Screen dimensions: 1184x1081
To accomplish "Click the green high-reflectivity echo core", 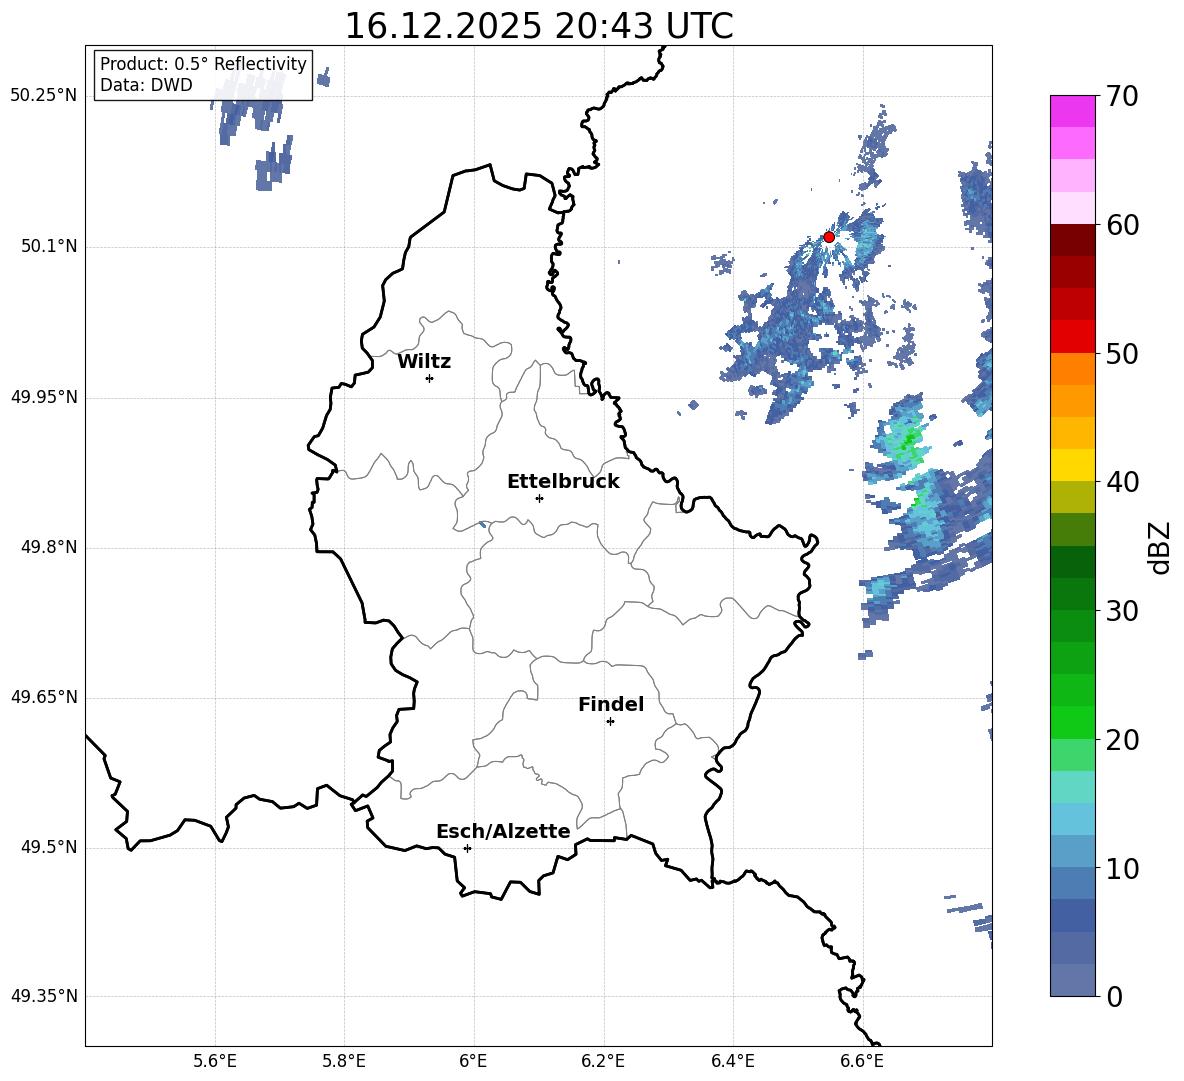I will pyautogui.click(x=910, y=437).
